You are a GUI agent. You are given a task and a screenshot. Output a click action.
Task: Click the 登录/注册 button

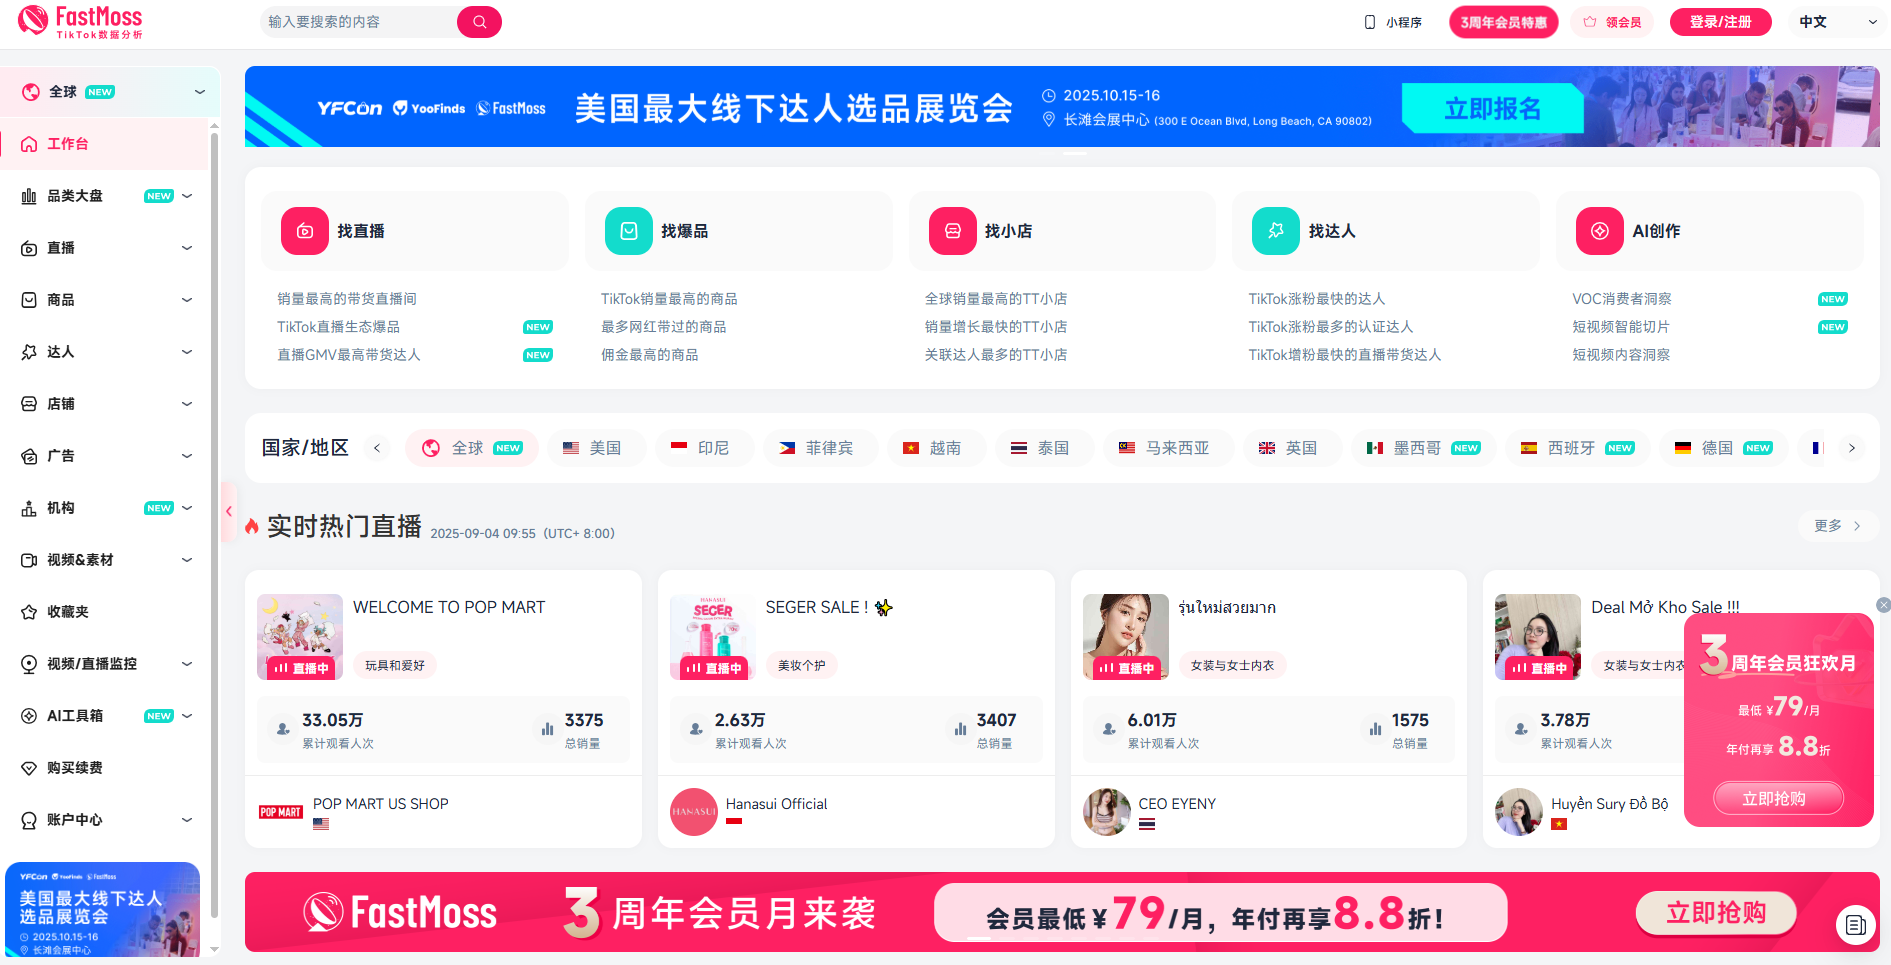pyautogui.click(x=1720, y=20)
